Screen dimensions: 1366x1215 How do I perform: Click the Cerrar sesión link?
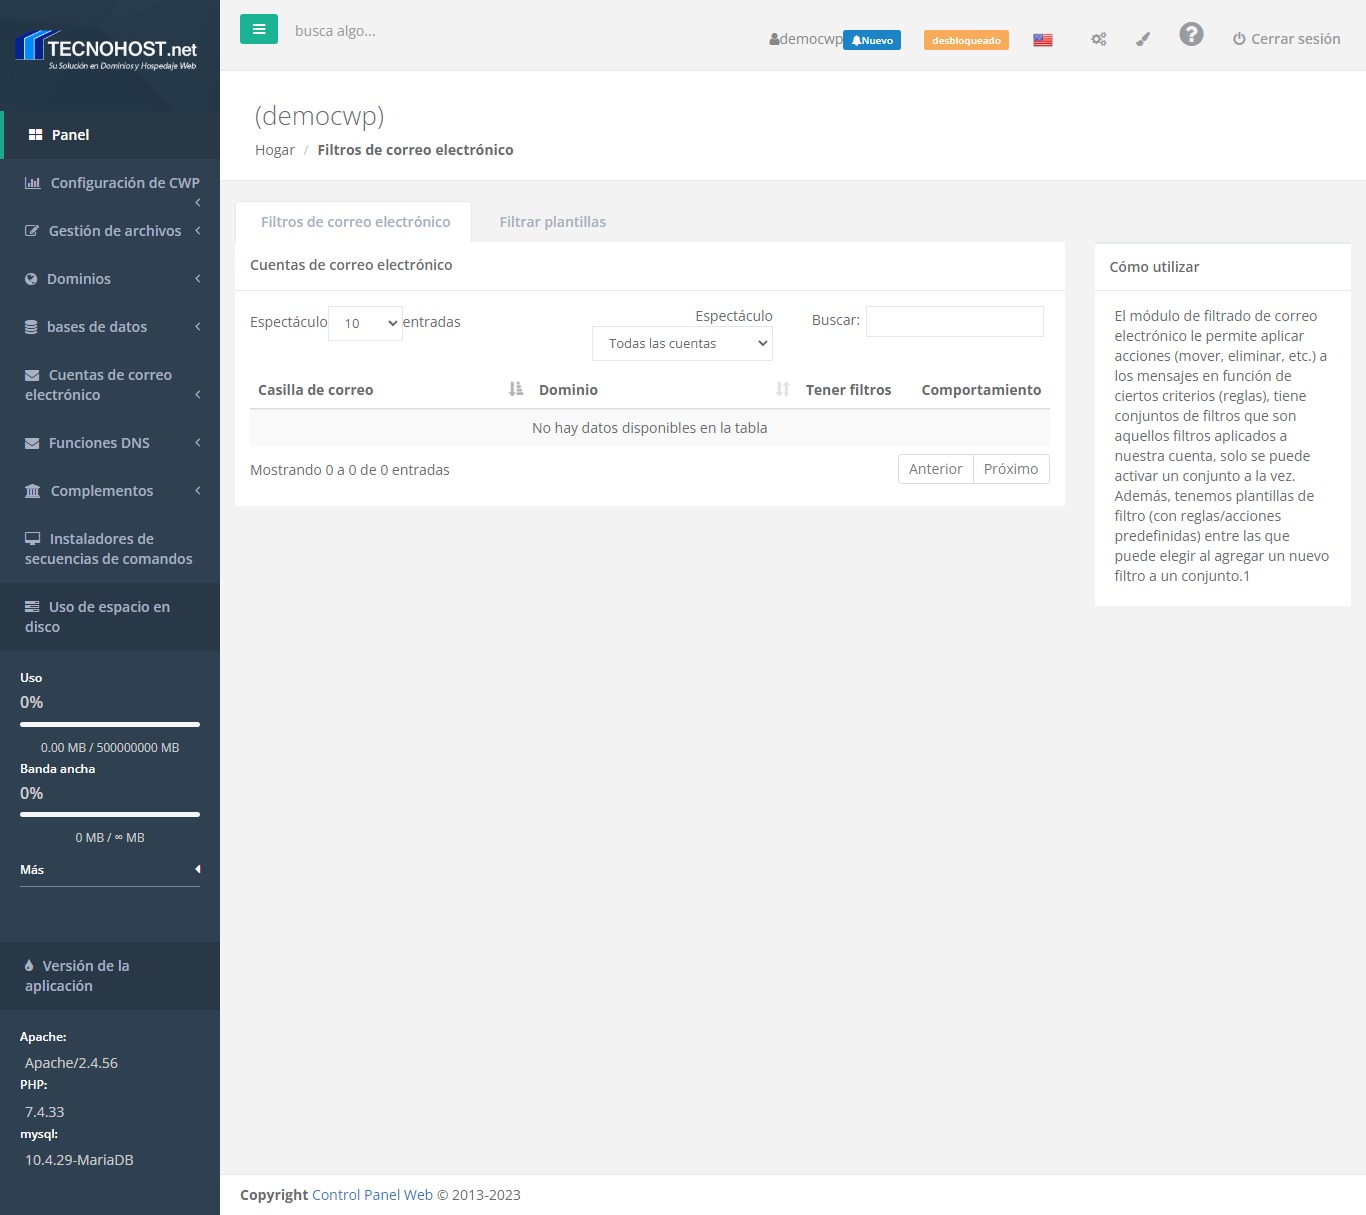point(1286,39)
